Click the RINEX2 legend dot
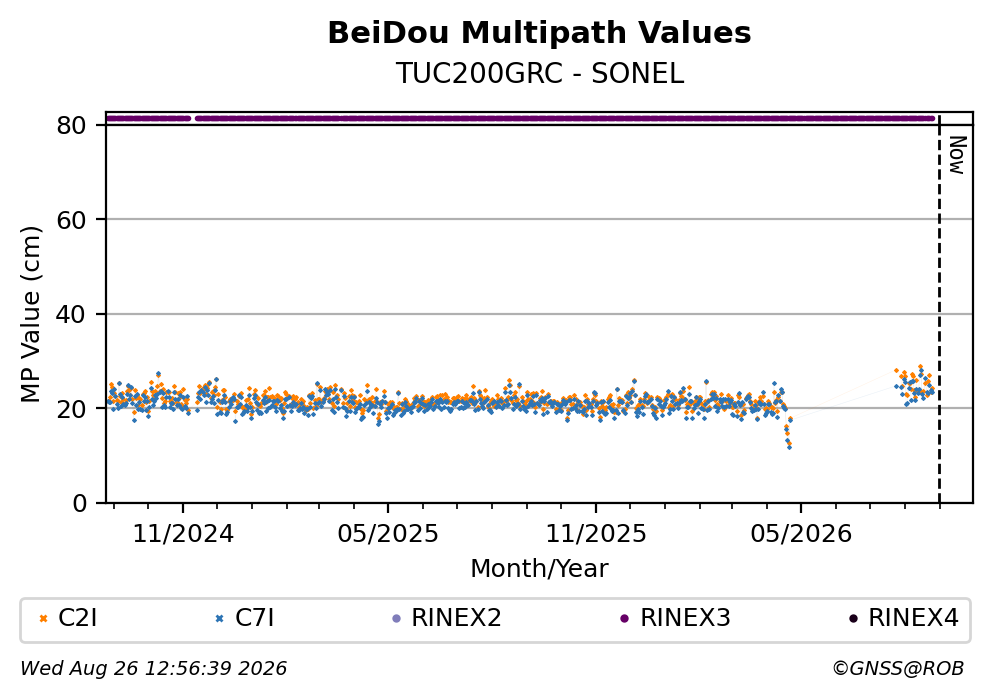Screen dimensions: 993x699 [x=396, y=619]
